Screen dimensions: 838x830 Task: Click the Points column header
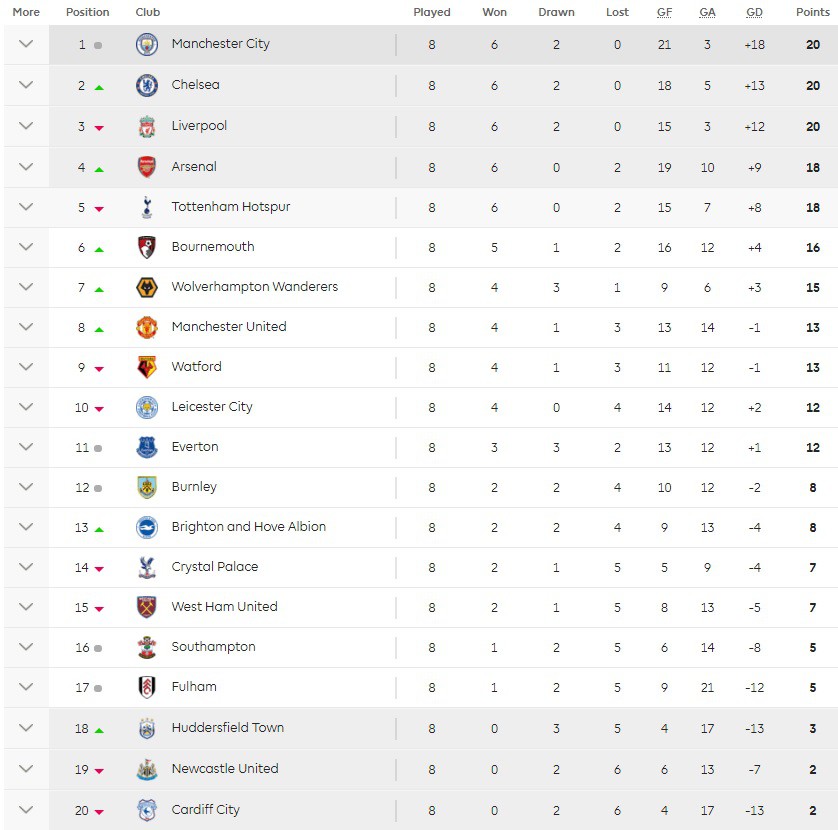[812, 12]
